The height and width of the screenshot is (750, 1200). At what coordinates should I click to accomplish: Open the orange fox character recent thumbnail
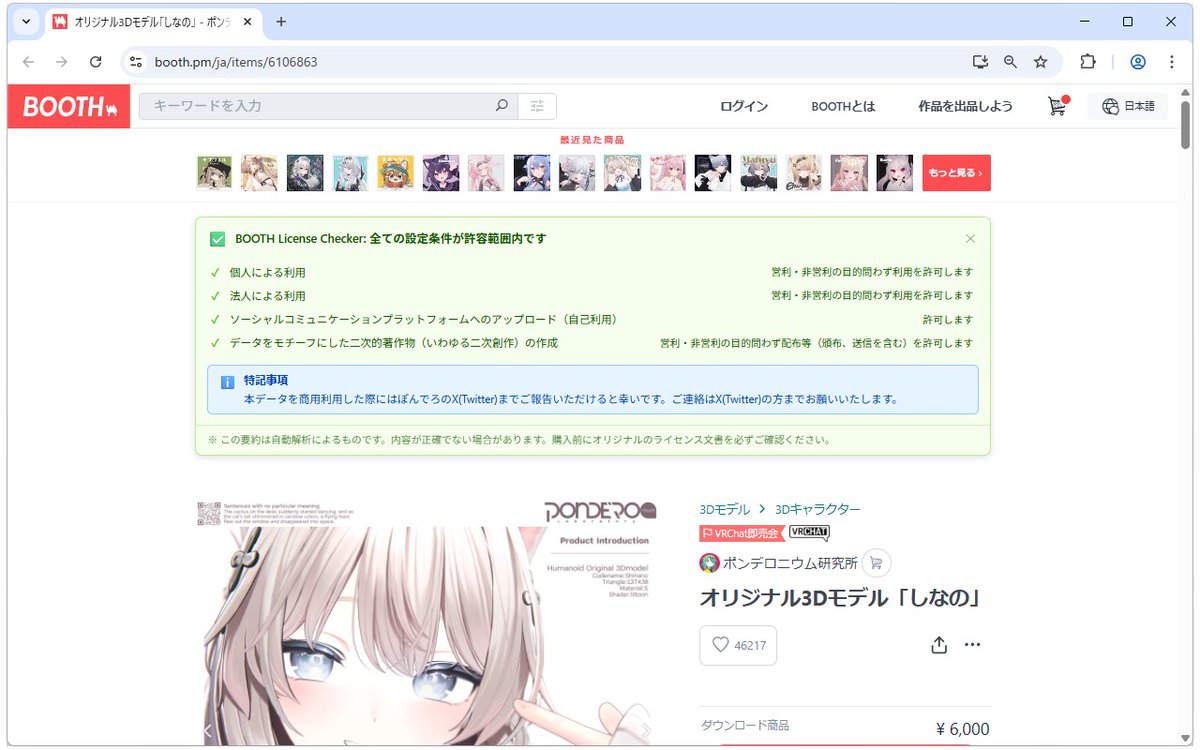tap(396, 173)
